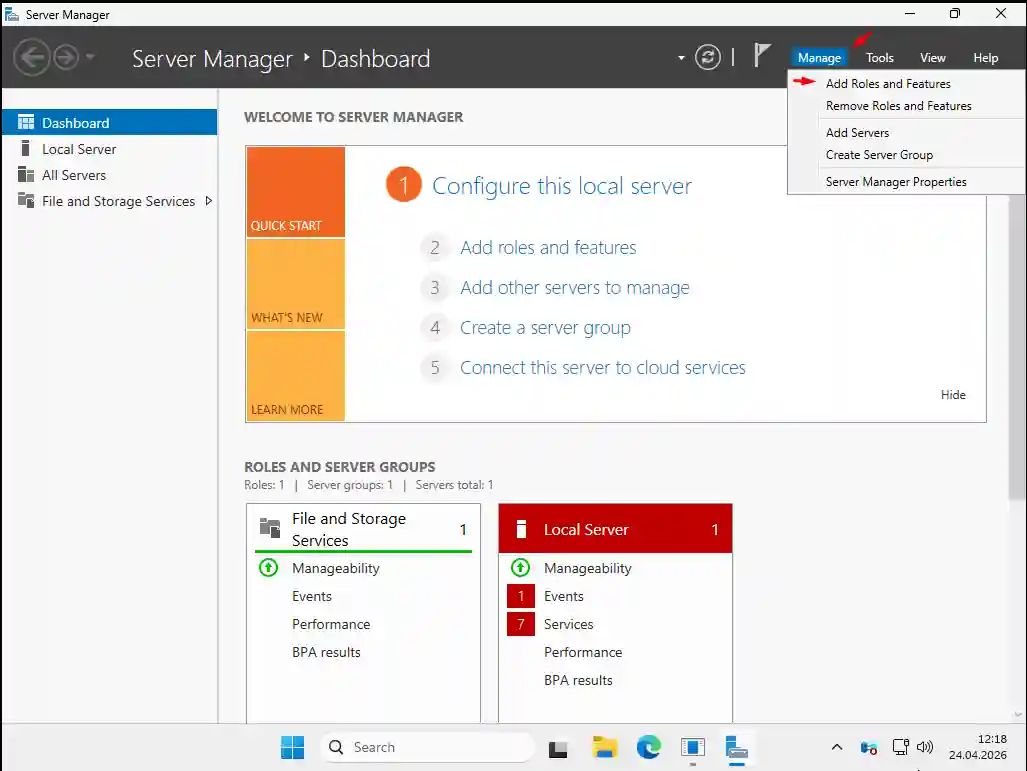Click Local Server icon in sidebar
The image size is (1027, 771).
click(26, 148)
